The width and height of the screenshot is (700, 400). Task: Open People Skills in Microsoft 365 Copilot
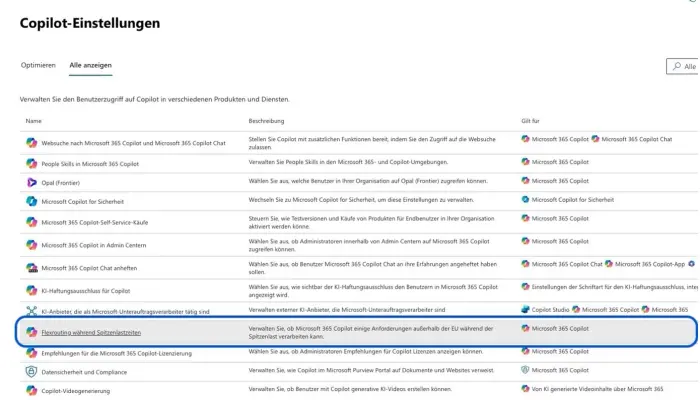tap(90, 164)
